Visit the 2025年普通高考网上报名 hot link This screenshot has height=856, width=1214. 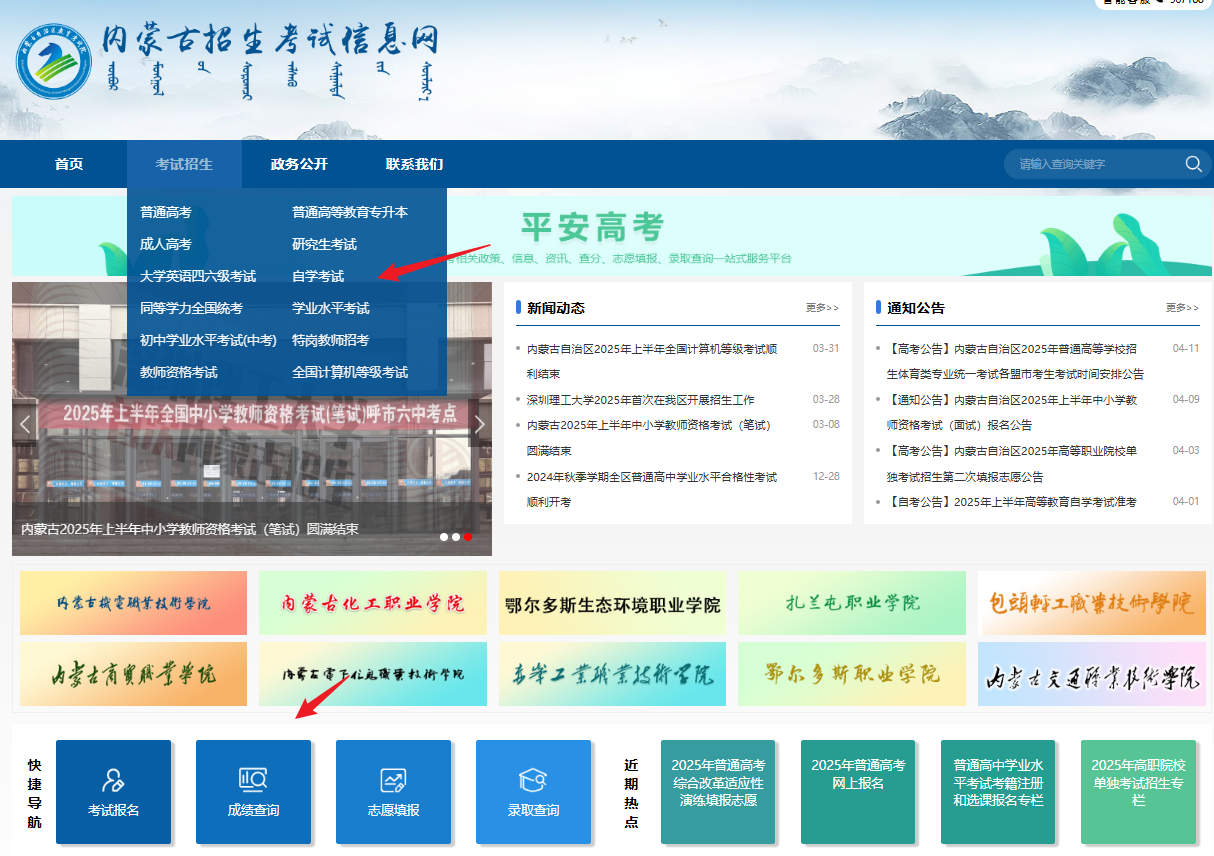[858, 792]
